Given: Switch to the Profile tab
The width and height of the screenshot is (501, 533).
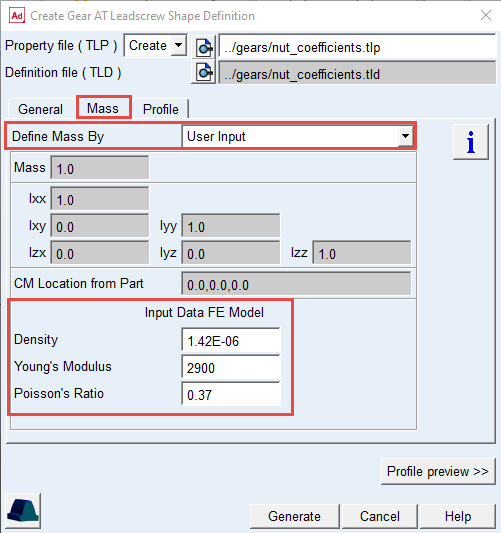Looking at the screenshot, I should (160, 109).
